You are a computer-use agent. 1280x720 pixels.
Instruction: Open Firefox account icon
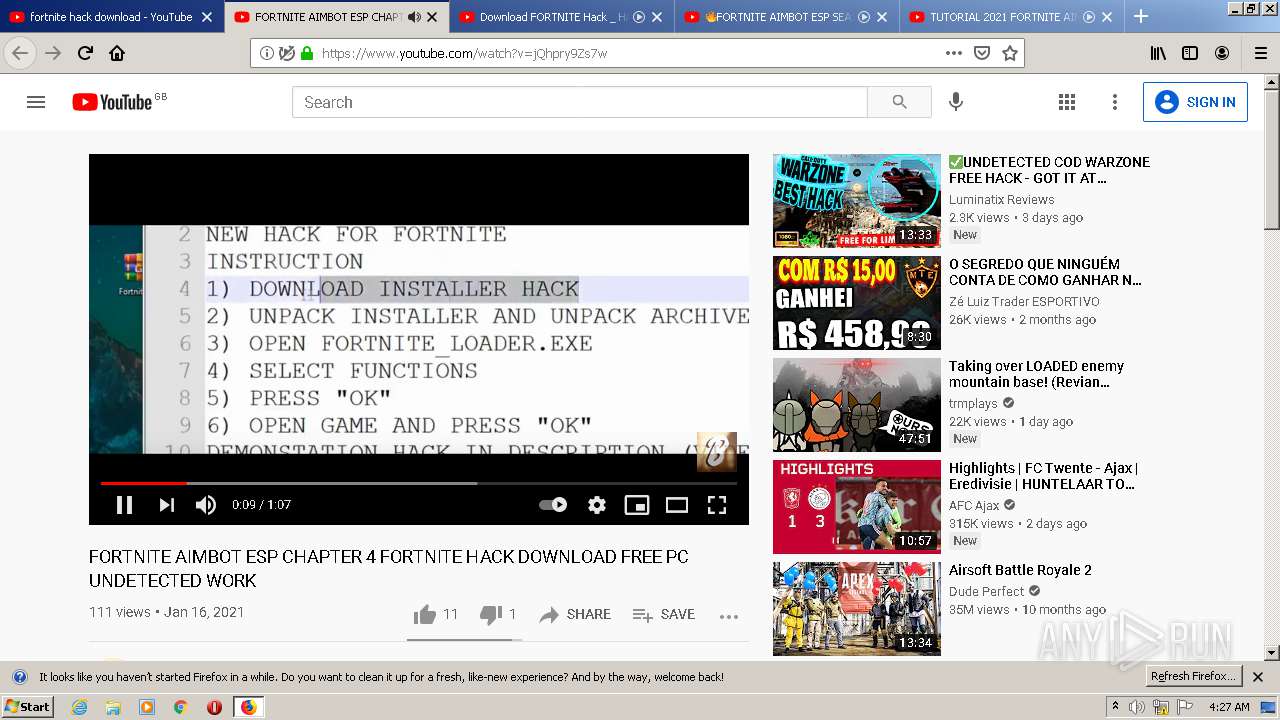coord(1222,53)
